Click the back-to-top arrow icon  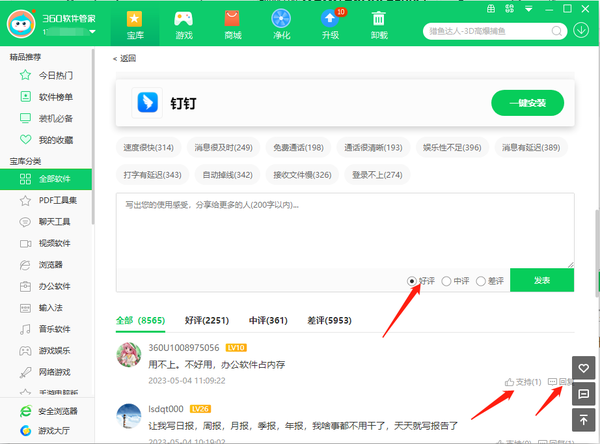[585, 420]
